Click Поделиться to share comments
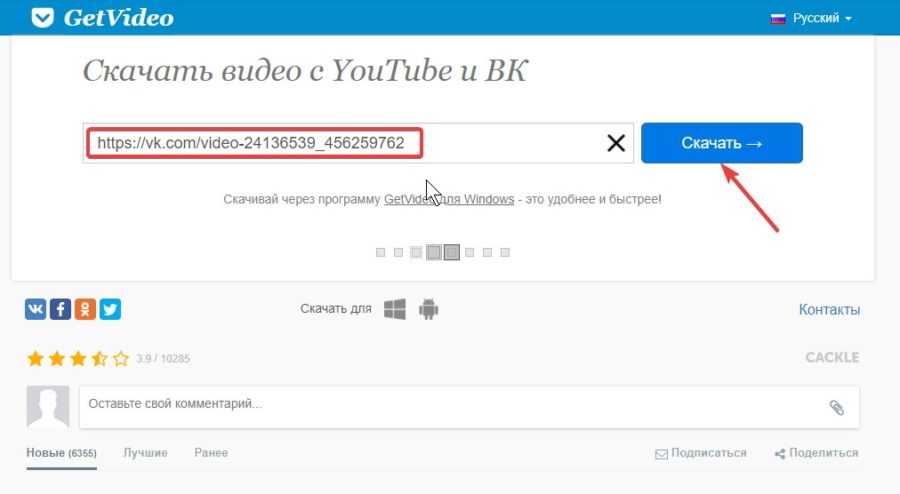 pos(824,453)
